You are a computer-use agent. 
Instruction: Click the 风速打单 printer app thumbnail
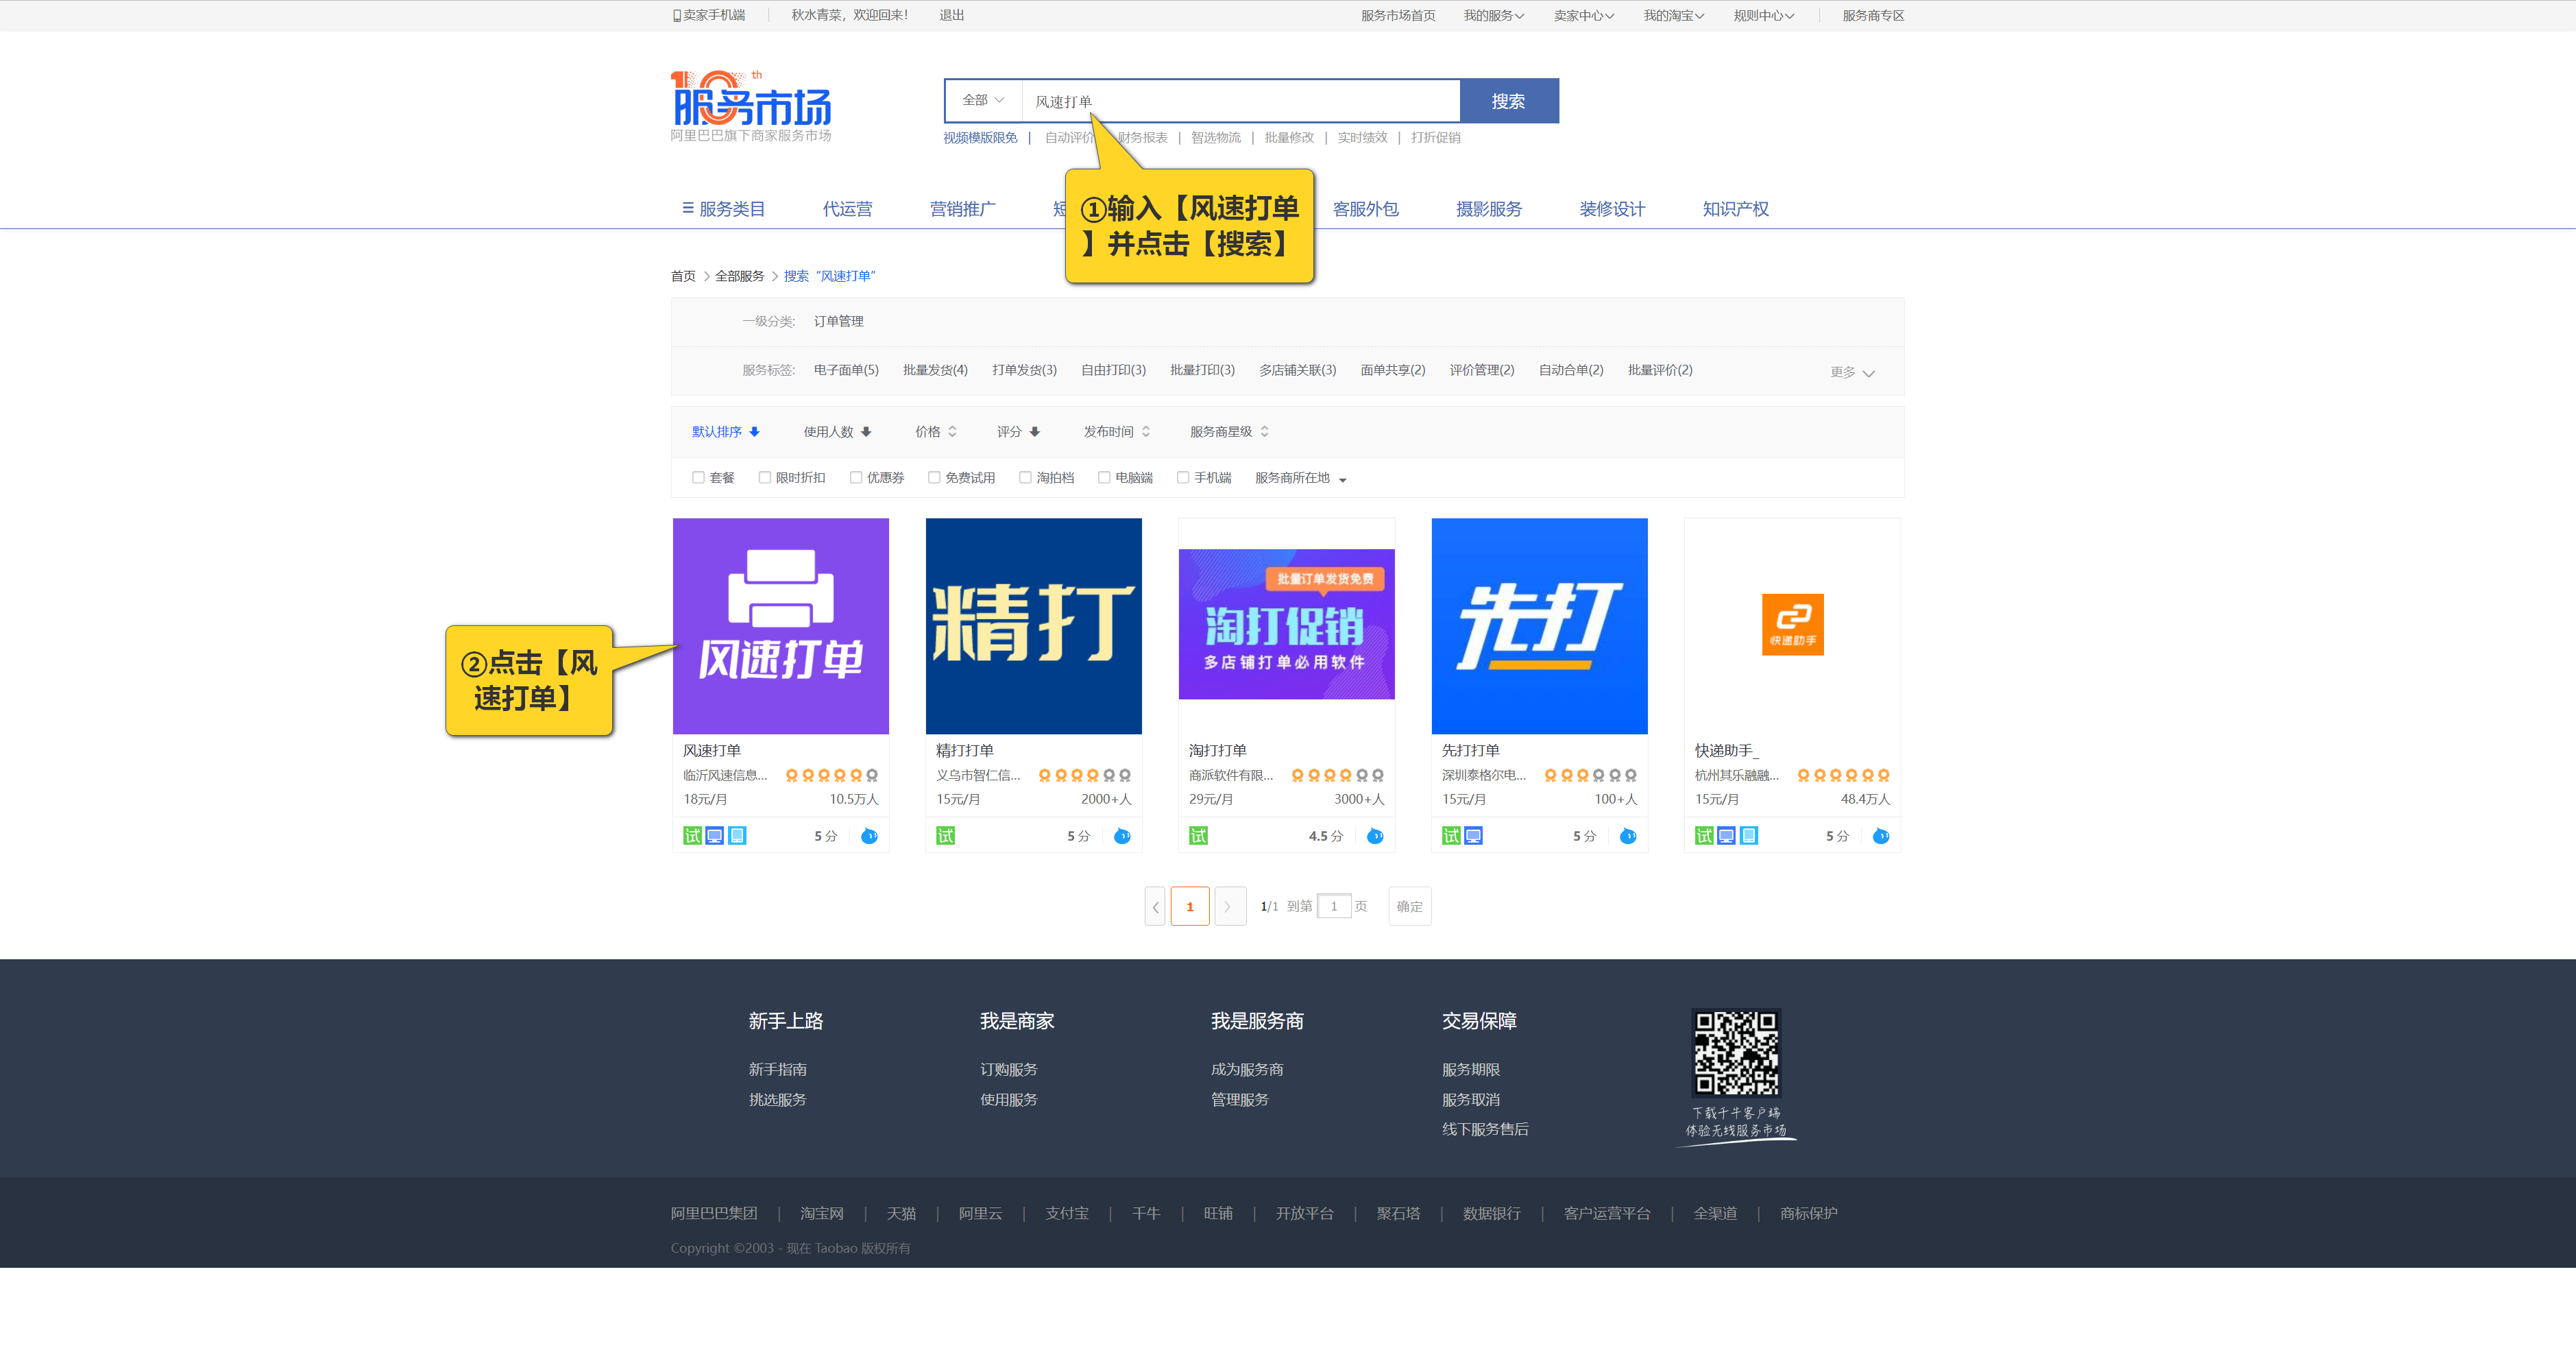(780, 625)
